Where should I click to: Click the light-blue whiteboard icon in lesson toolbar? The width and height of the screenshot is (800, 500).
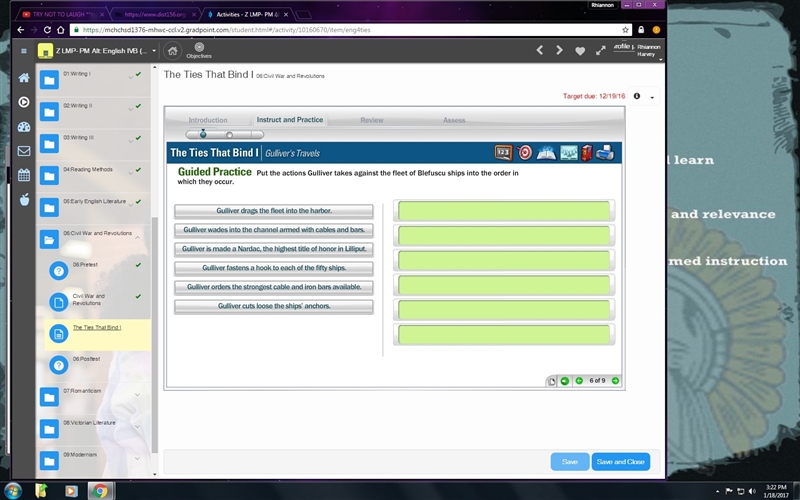tap(568, 153)
